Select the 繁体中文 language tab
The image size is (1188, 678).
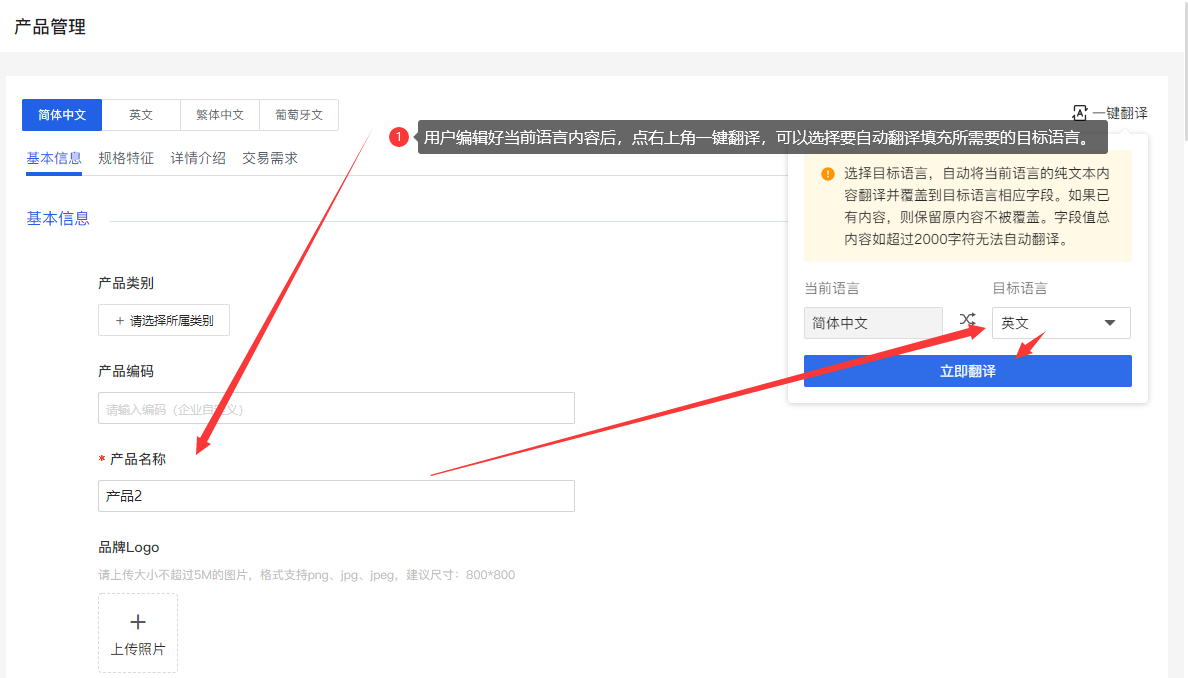click(x=220, y=114)
